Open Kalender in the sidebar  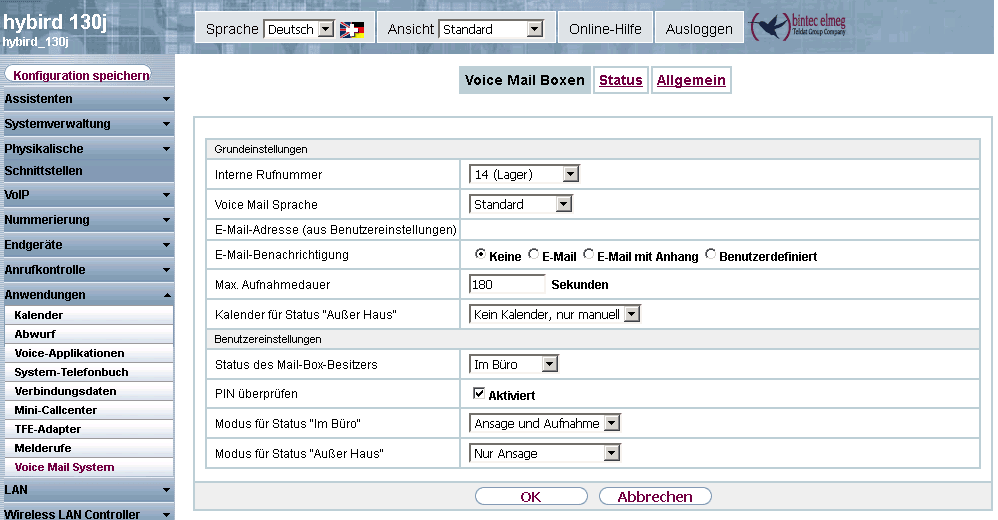(x=88, y=315)
